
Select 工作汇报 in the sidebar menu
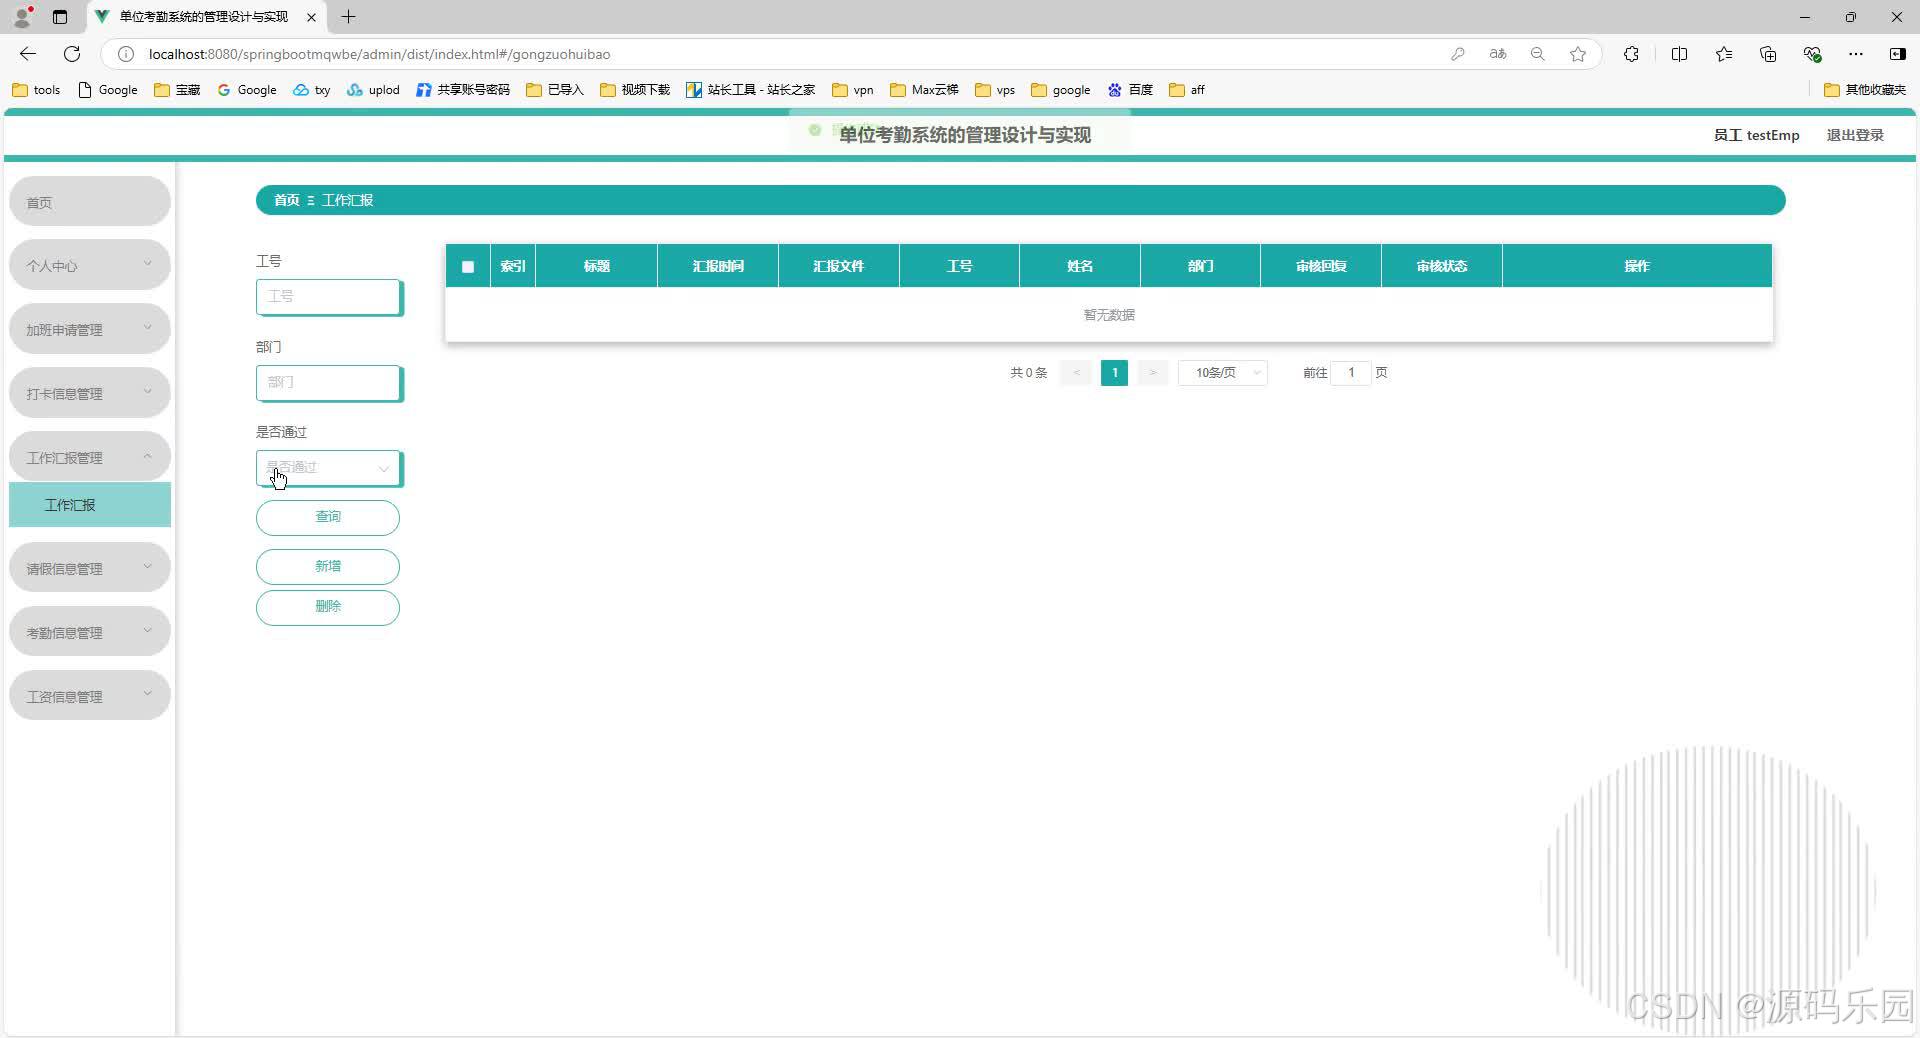(x=89, y=505)
